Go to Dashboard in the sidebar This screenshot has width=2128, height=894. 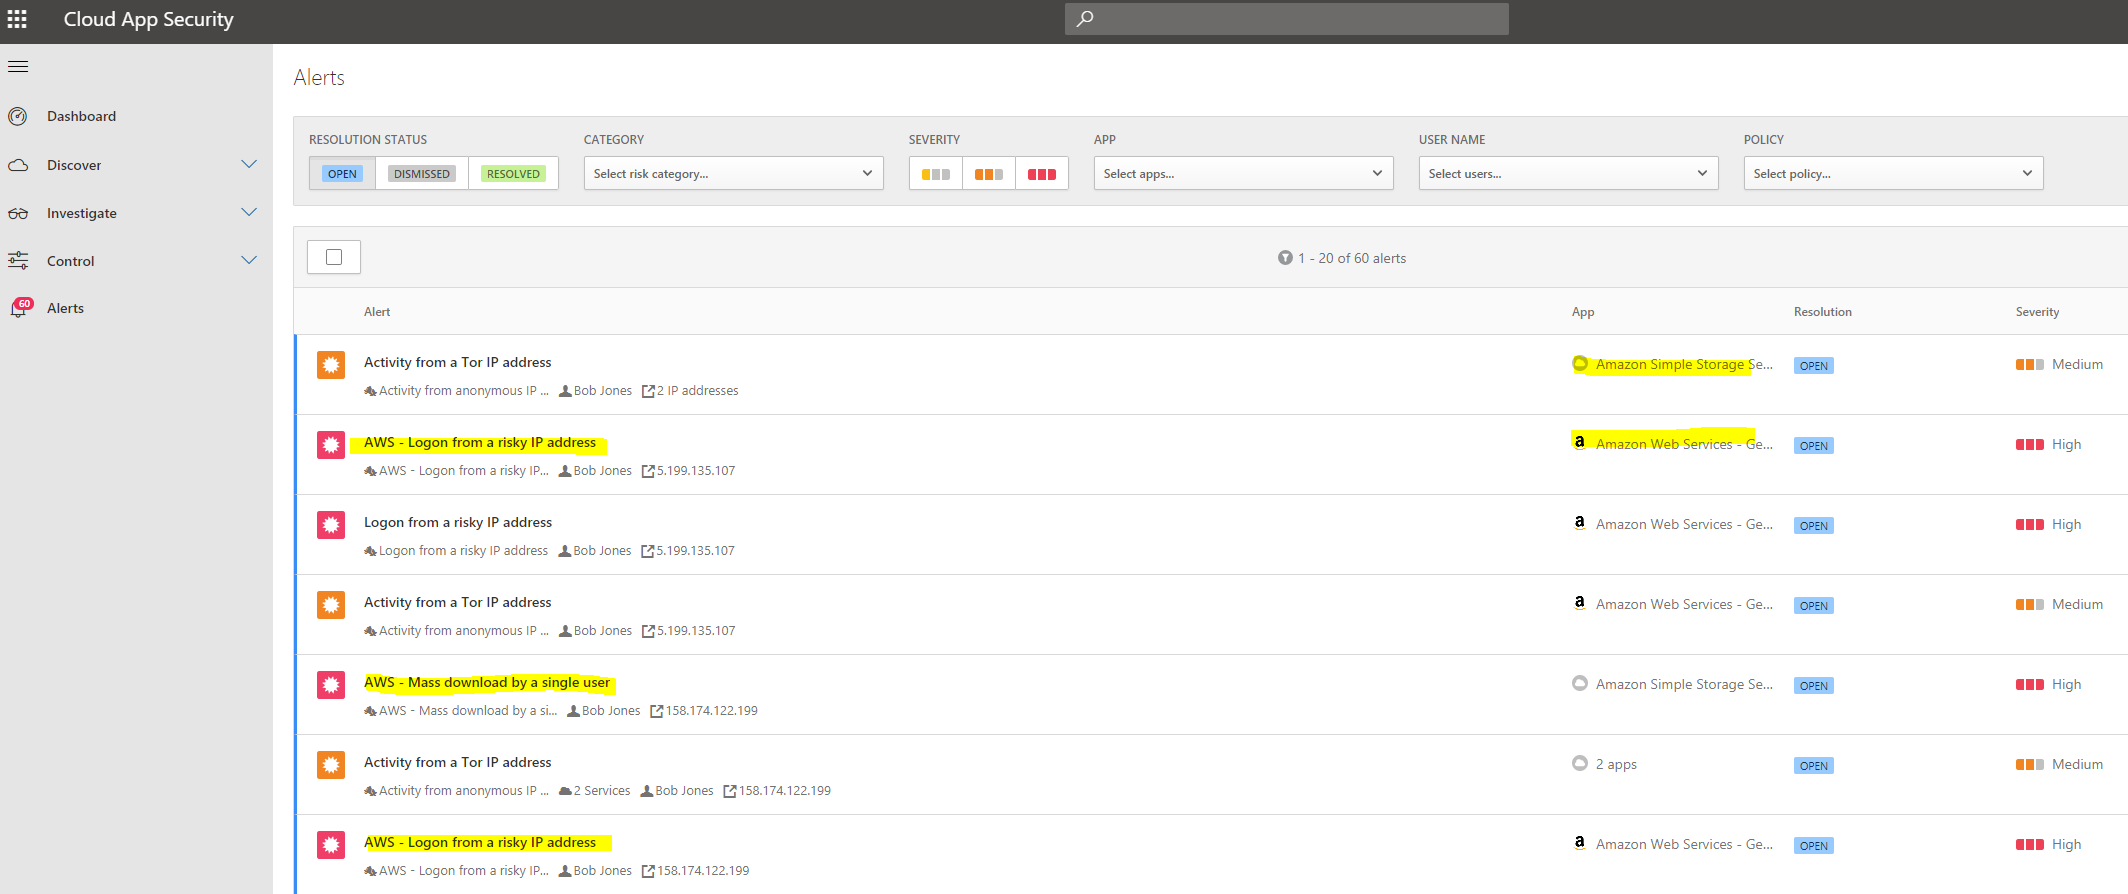click(x=81, y=117)
